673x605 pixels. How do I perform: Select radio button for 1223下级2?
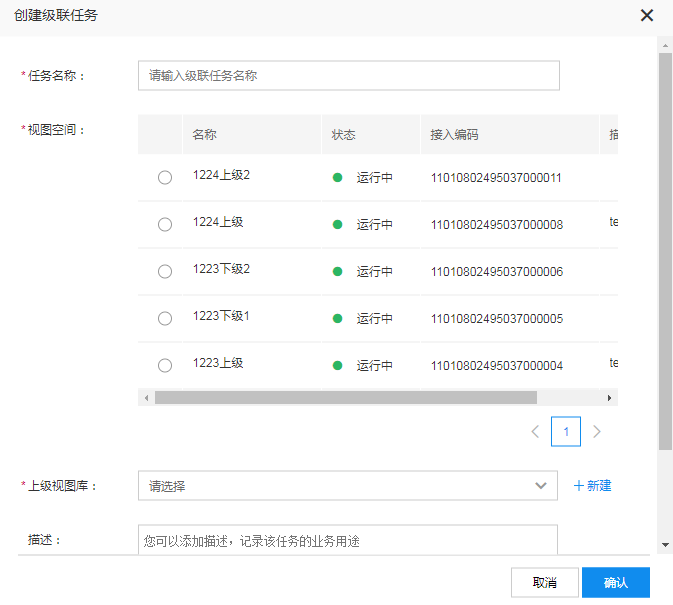click(165, 272)
